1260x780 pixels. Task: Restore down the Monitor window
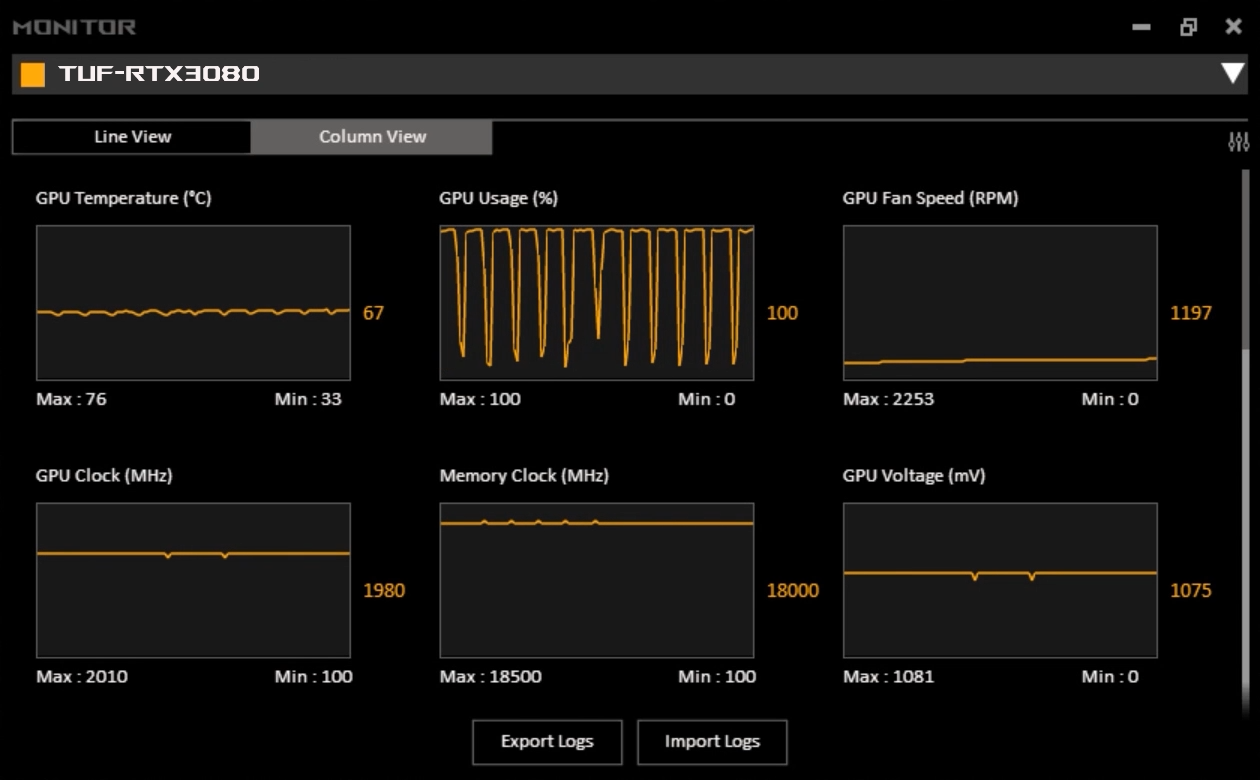tap(1188, 27)
